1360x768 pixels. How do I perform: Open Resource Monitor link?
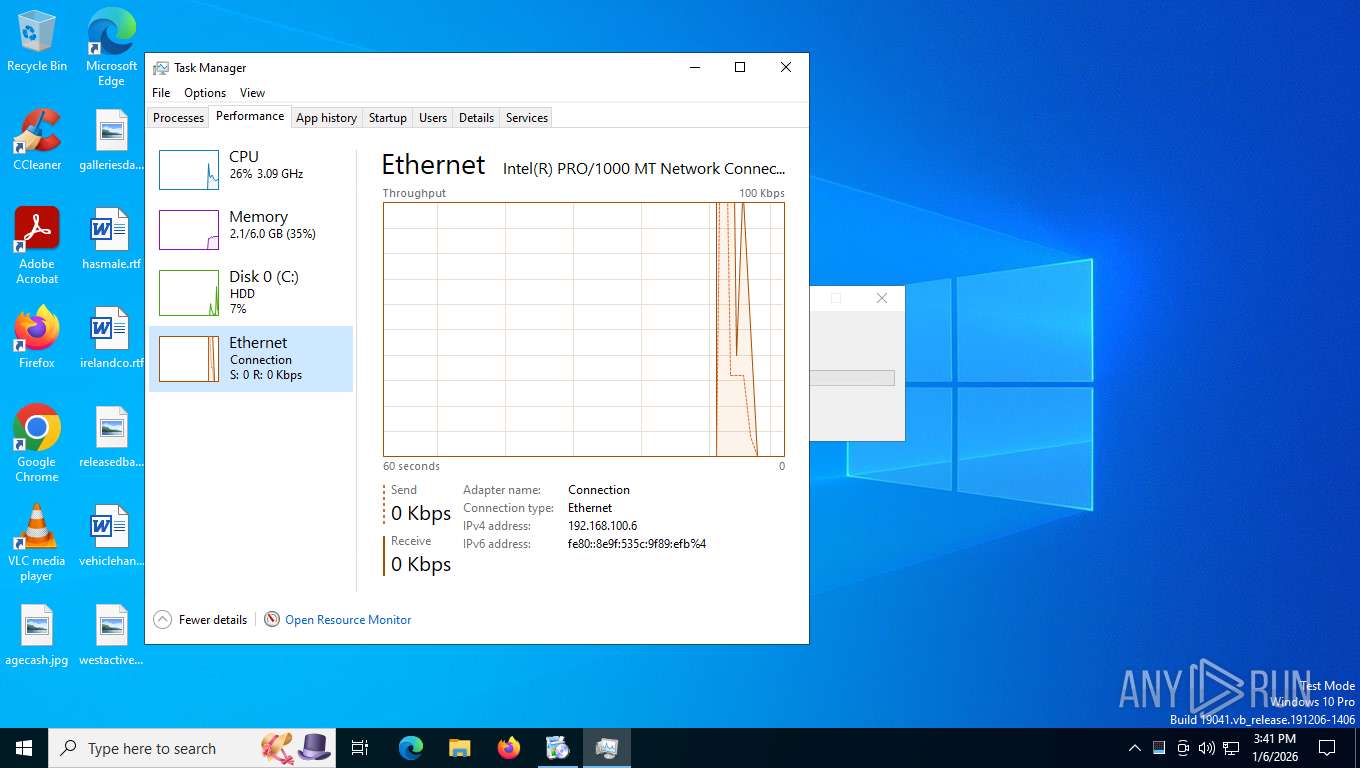click(348, 620)
